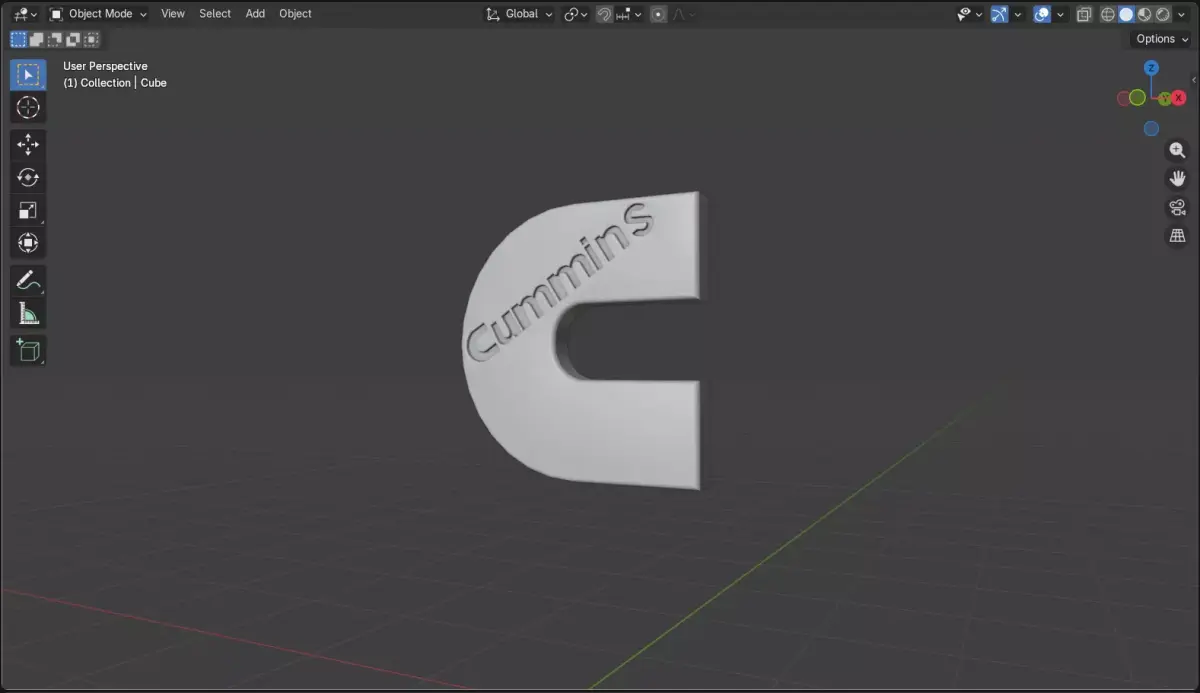Screen dimensions: 1200x693
Task: Expand viewport shading options arrow
Action: click(1181, 14)
